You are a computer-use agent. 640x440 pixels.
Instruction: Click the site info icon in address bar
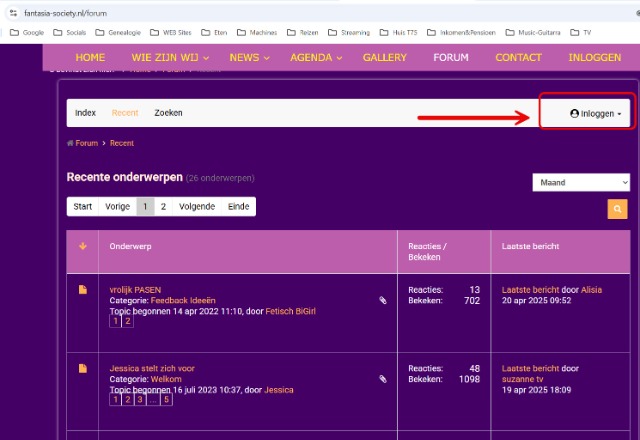pos(13,12)
